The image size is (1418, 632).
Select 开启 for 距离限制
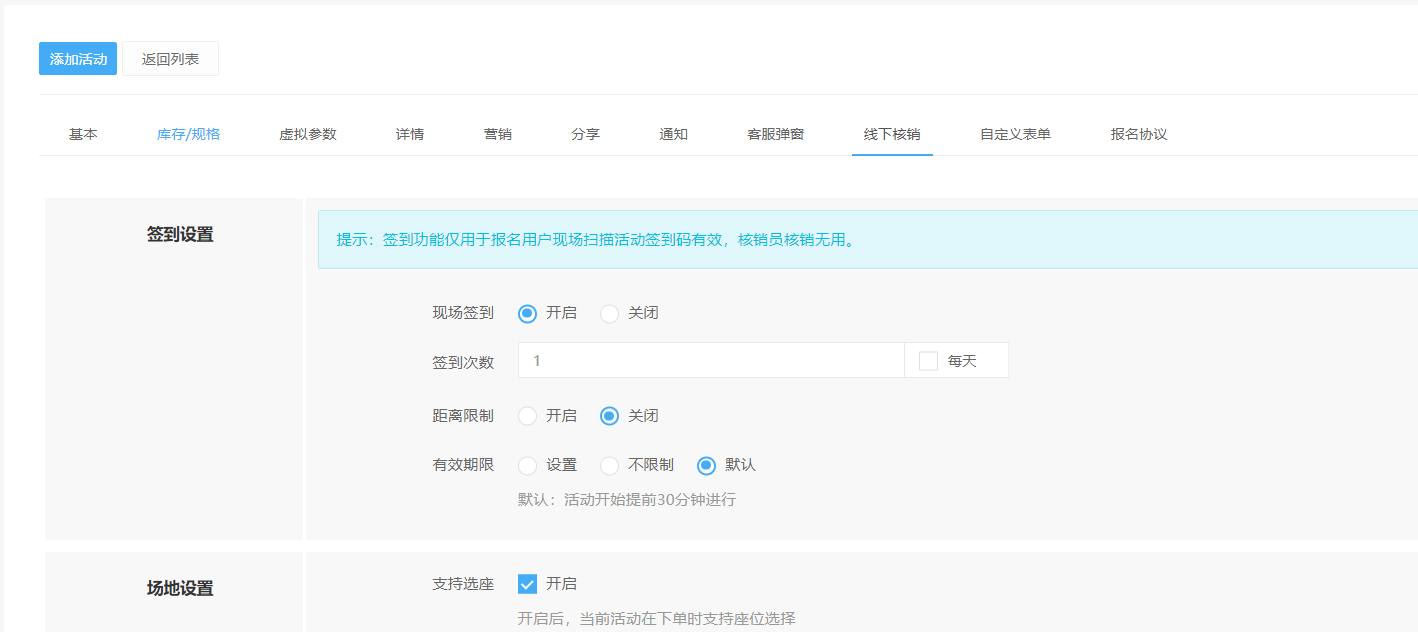(528, 416)
